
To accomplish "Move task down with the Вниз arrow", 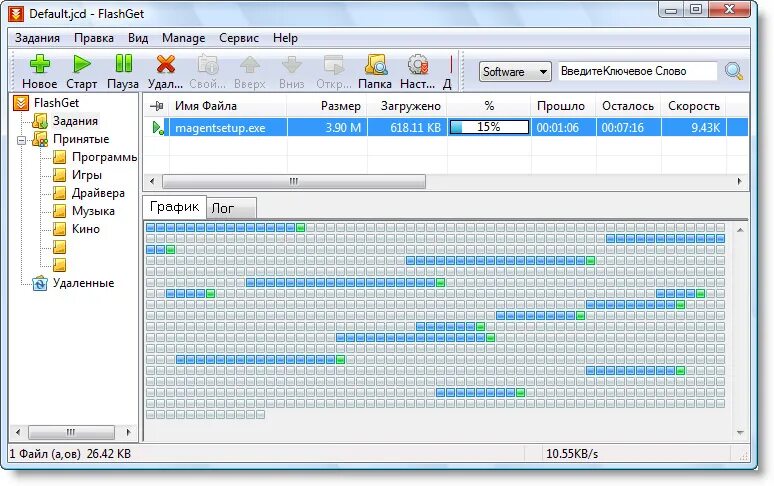I will tap(292, 65).
